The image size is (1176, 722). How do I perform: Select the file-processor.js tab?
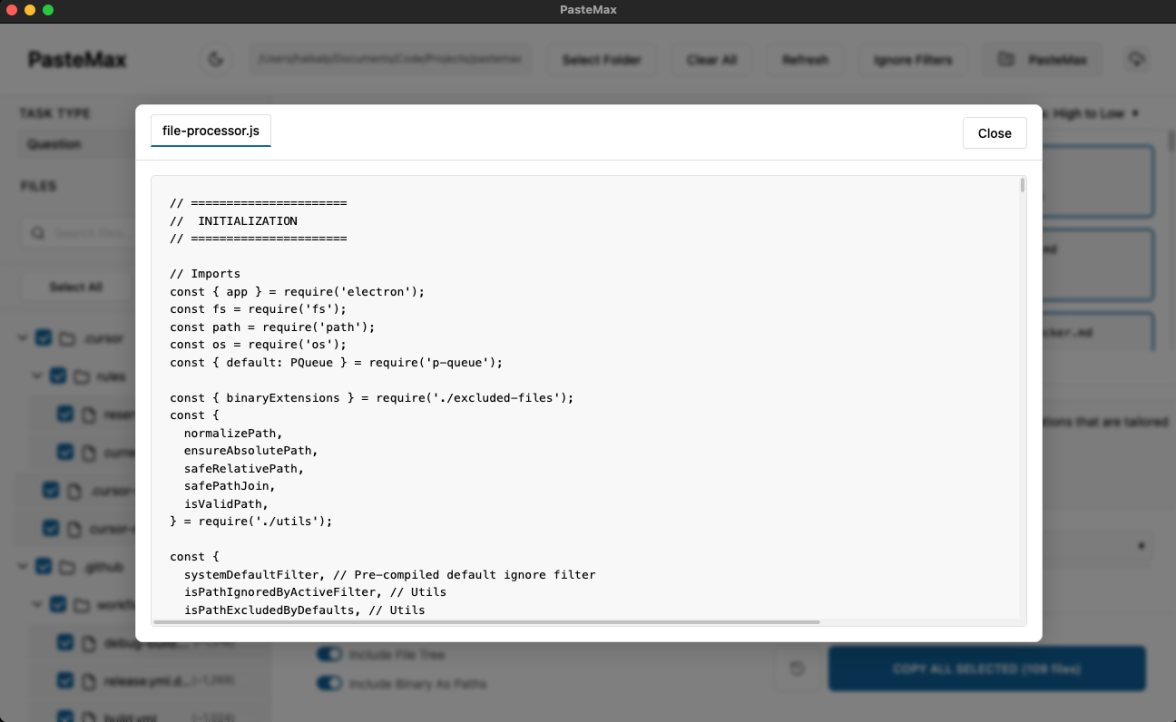point(211,131)
